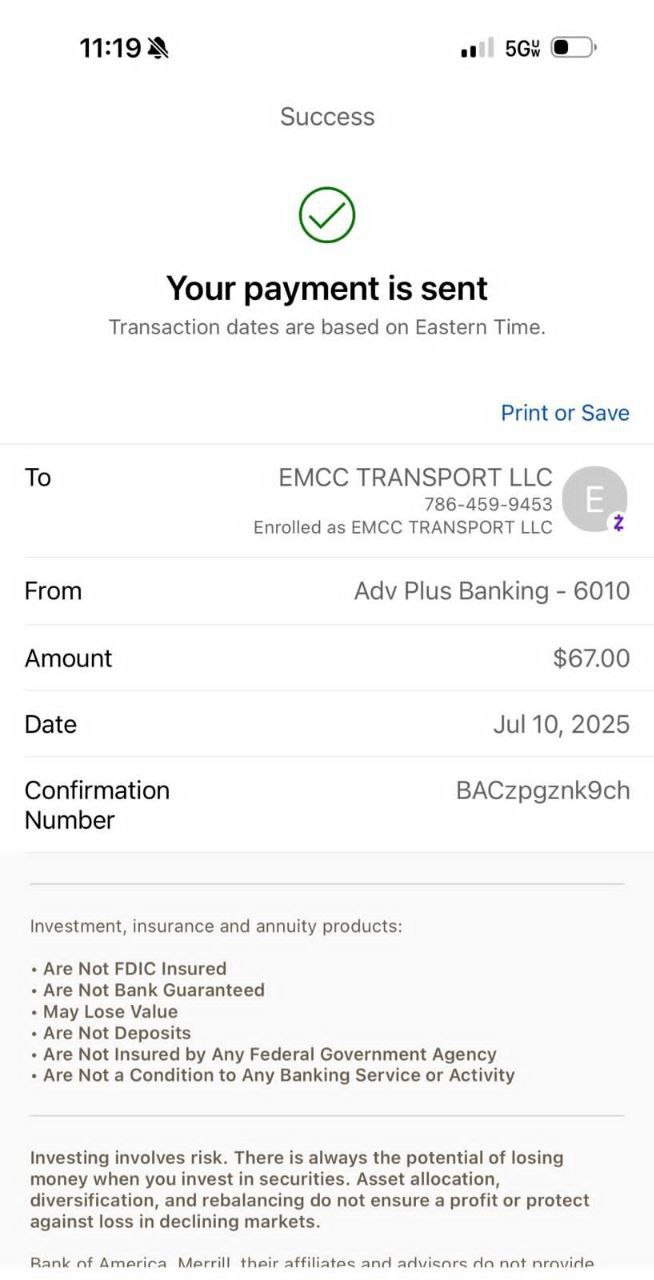Click the gray E recipient avatar
This screenshot has width=654, height=1280.
coord(594,498)
